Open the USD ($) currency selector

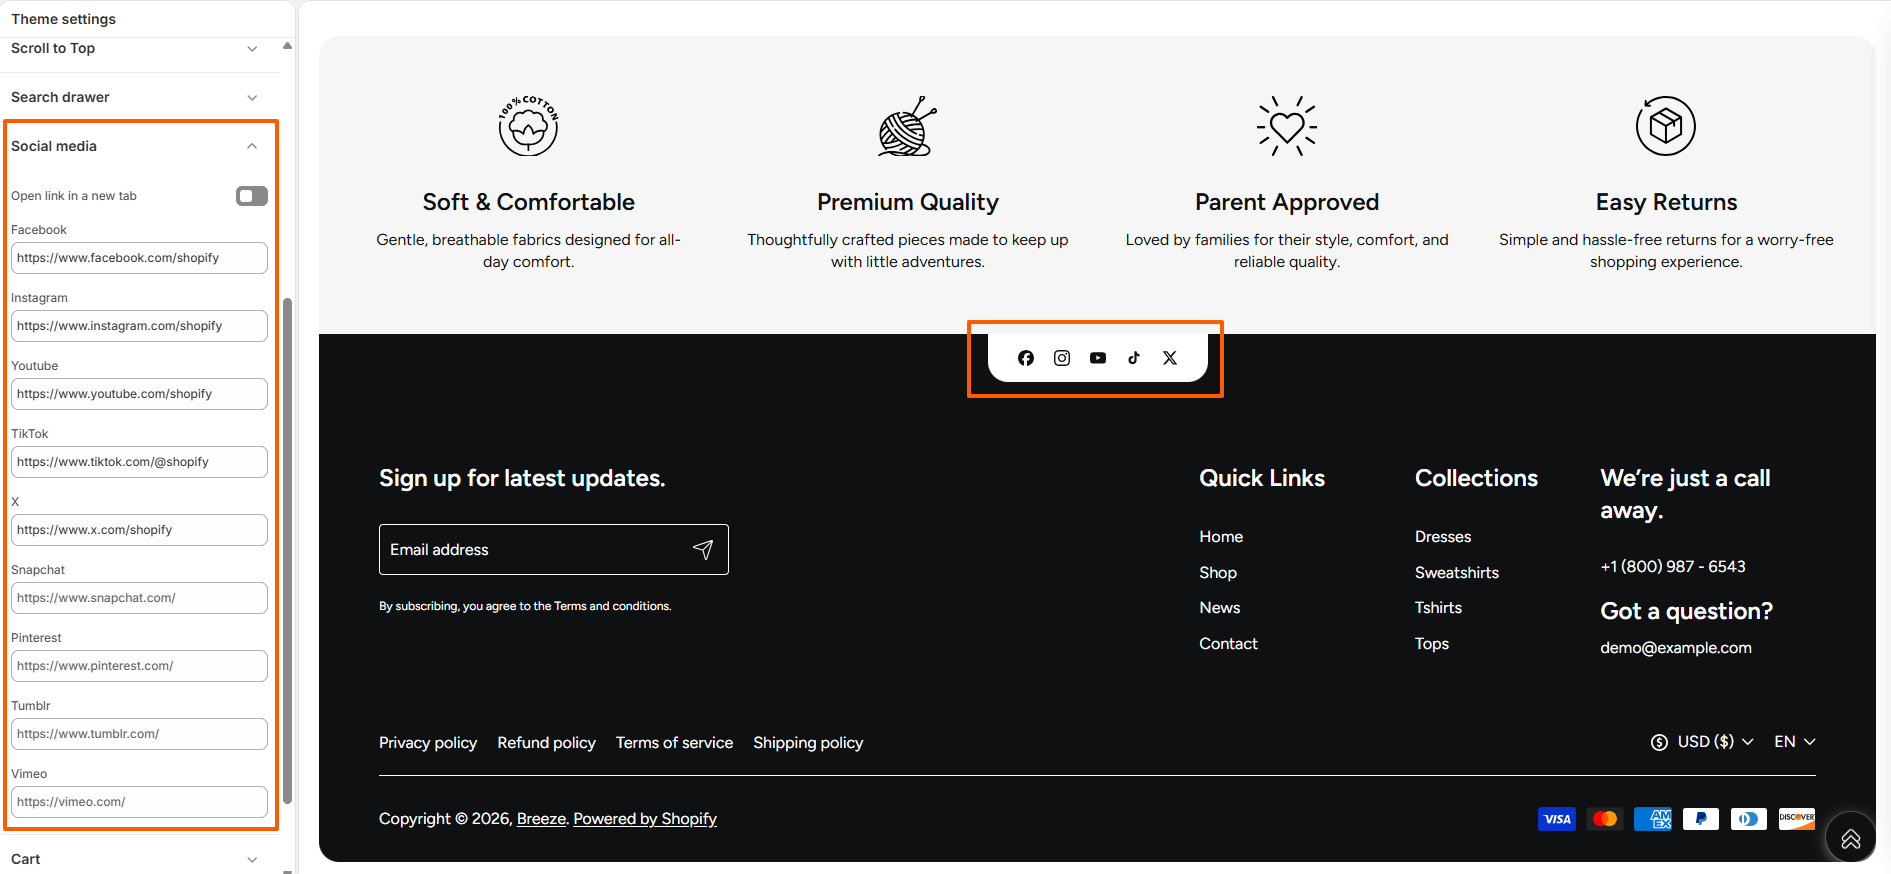[x=1702, y=742]
